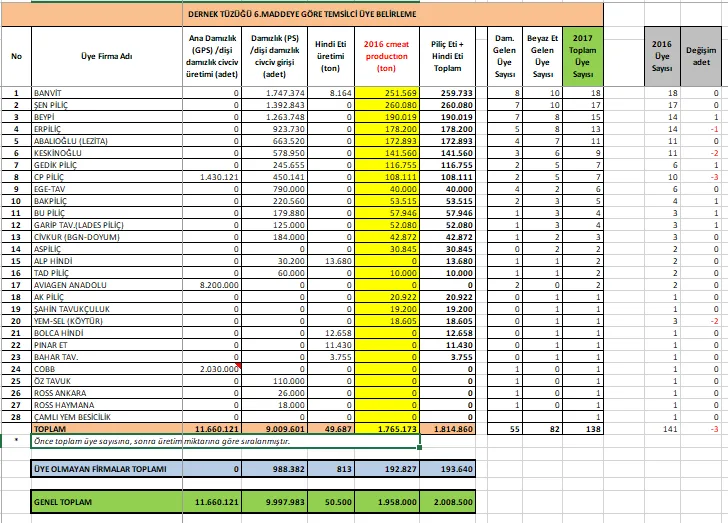Click CP PİLİÇ's 1.430.121 GPS value
This screenshot has width=728, height=523.
(212, 177)
